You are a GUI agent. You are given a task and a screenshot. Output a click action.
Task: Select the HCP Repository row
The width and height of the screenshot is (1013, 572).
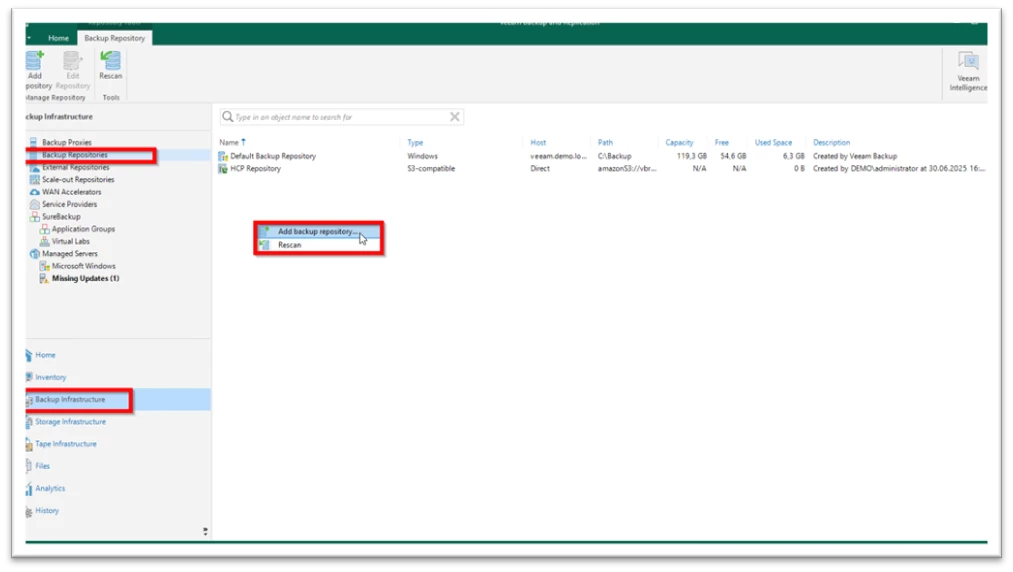[x=602, y=169]
